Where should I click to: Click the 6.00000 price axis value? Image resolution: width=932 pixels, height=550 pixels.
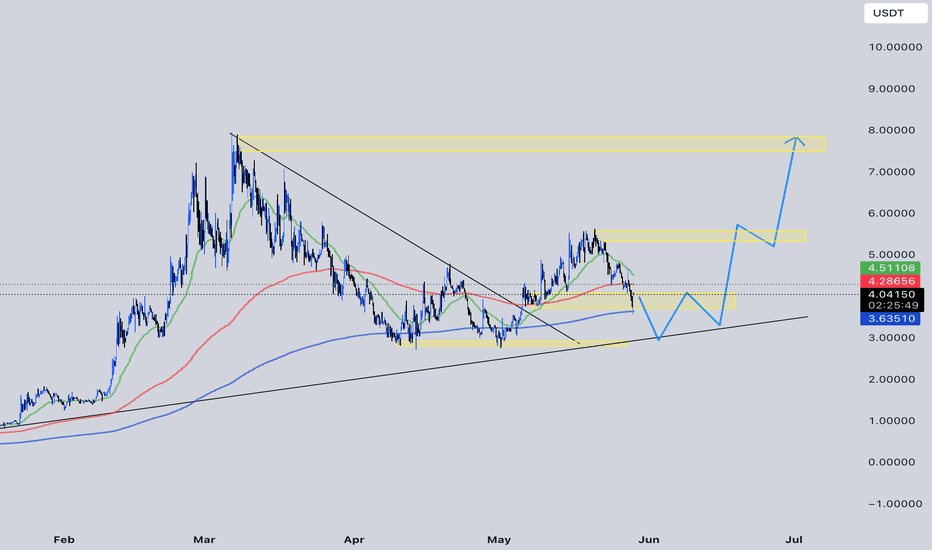(x=891, y=213)
